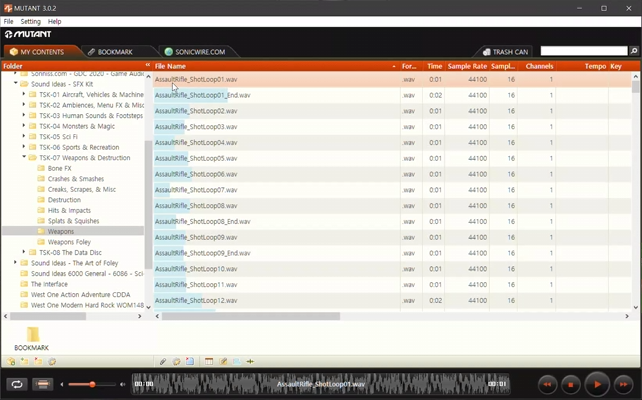Click the fast-forward button

(624, 384)
